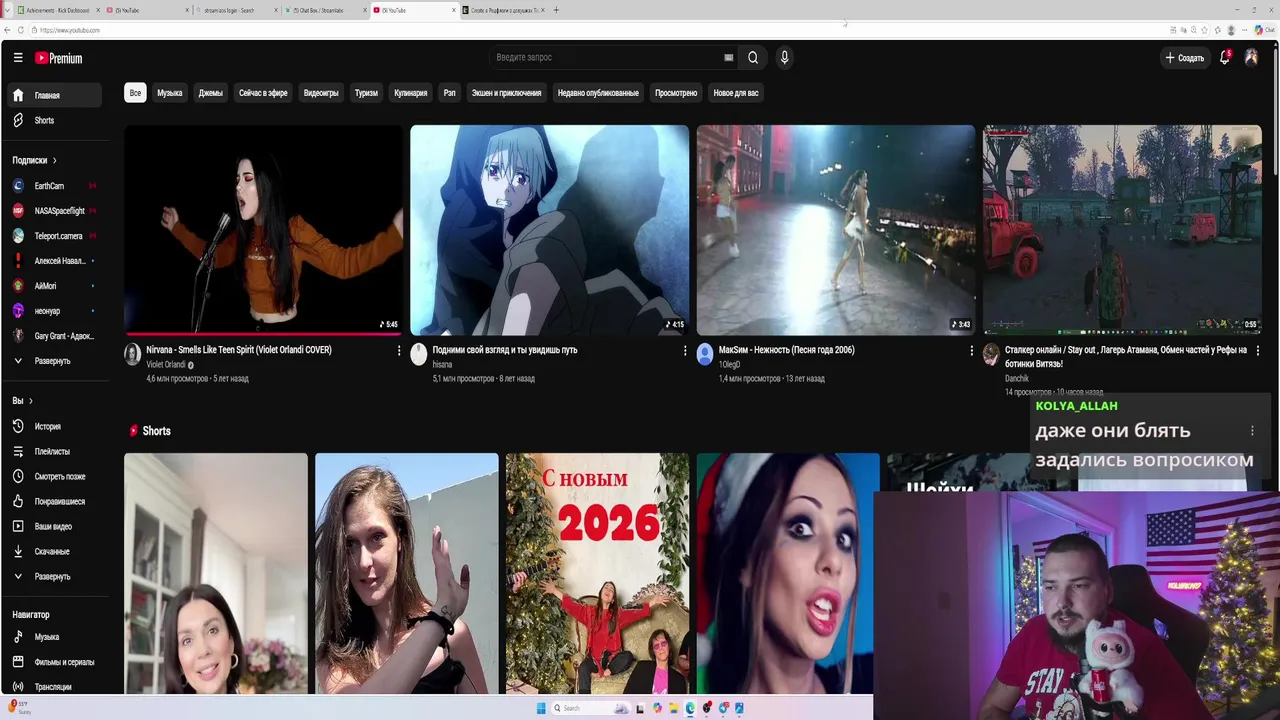
Task: Open Плейлисты in the sidebar
Action: tap(54, 451)
